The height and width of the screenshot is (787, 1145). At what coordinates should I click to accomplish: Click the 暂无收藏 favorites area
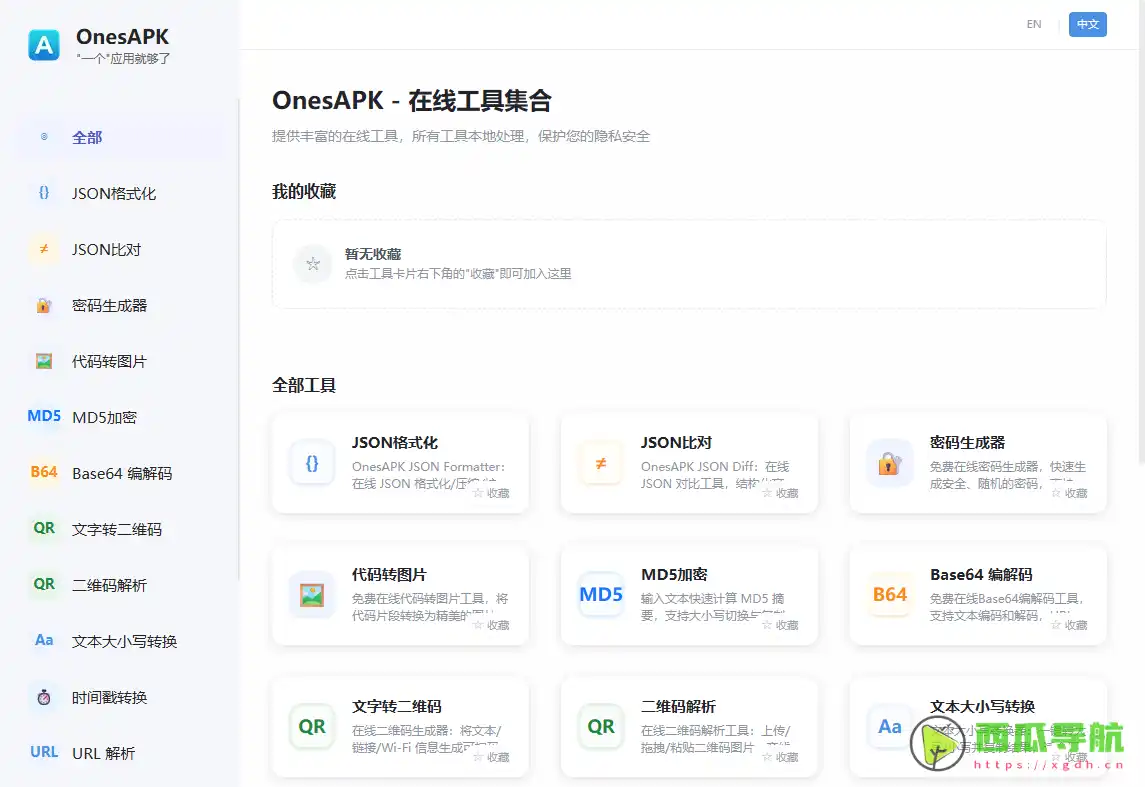[x=690, y=263]
